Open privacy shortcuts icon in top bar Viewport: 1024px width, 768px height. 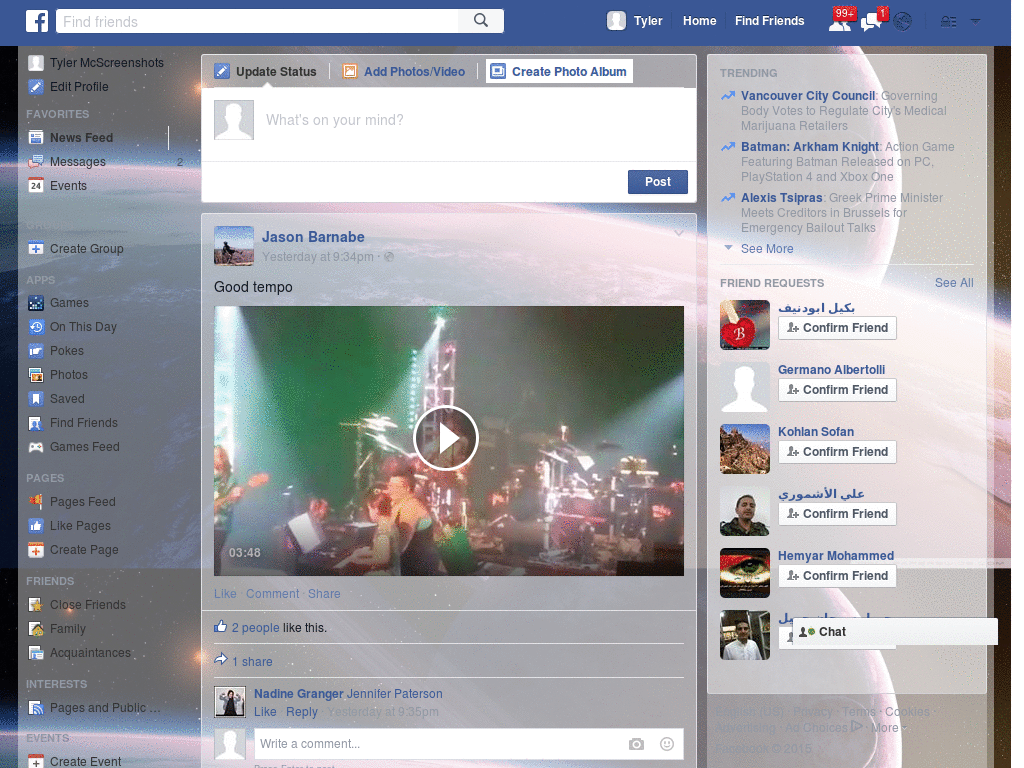point(948,22)
